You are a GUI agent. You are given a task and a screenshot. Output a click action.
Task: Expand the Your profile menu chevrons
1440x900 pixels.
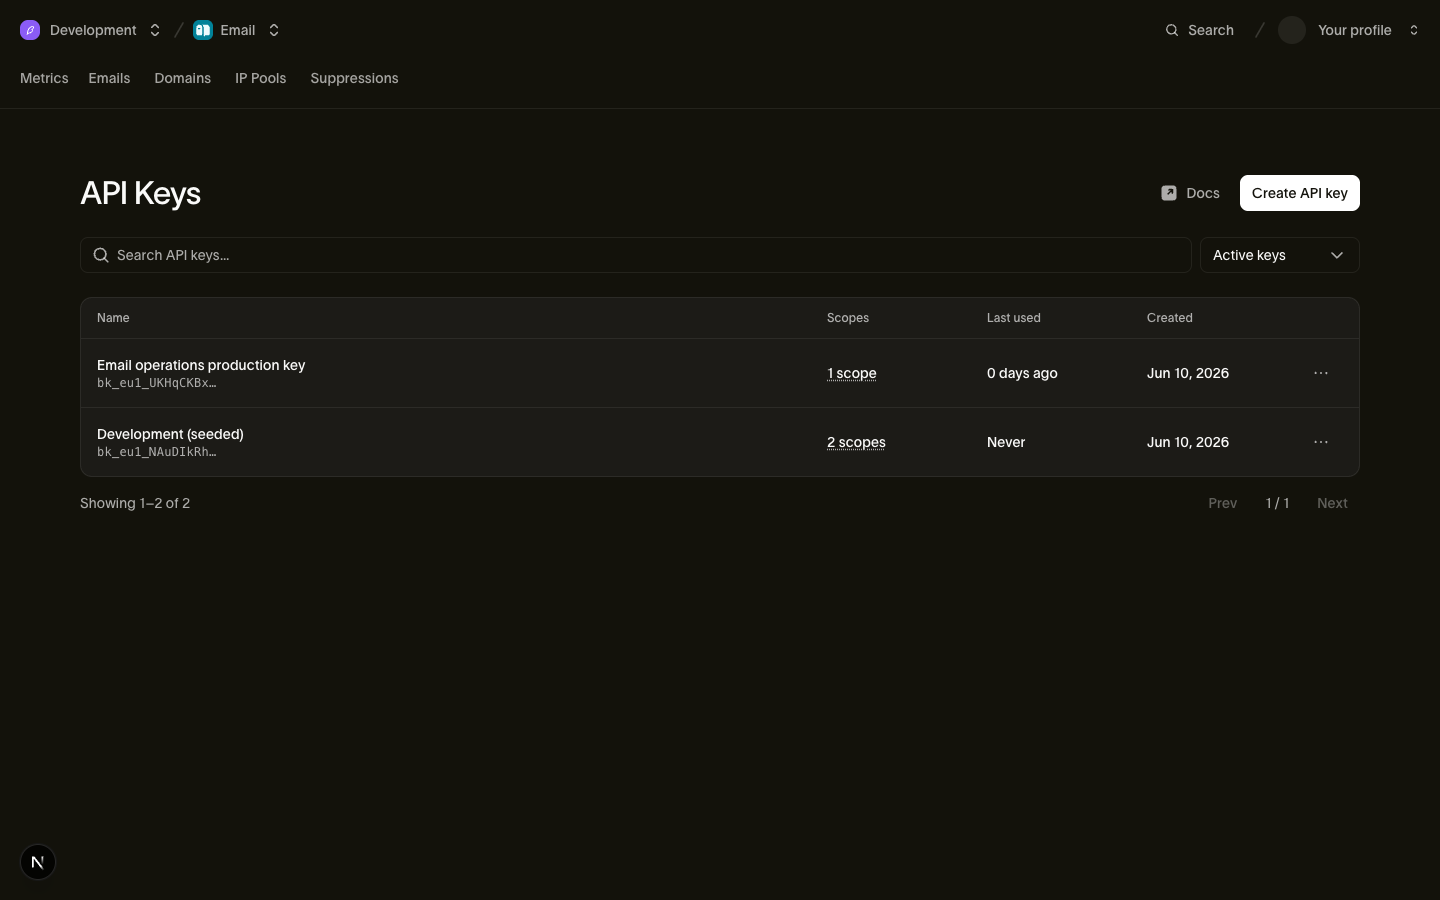point(1414,30)
